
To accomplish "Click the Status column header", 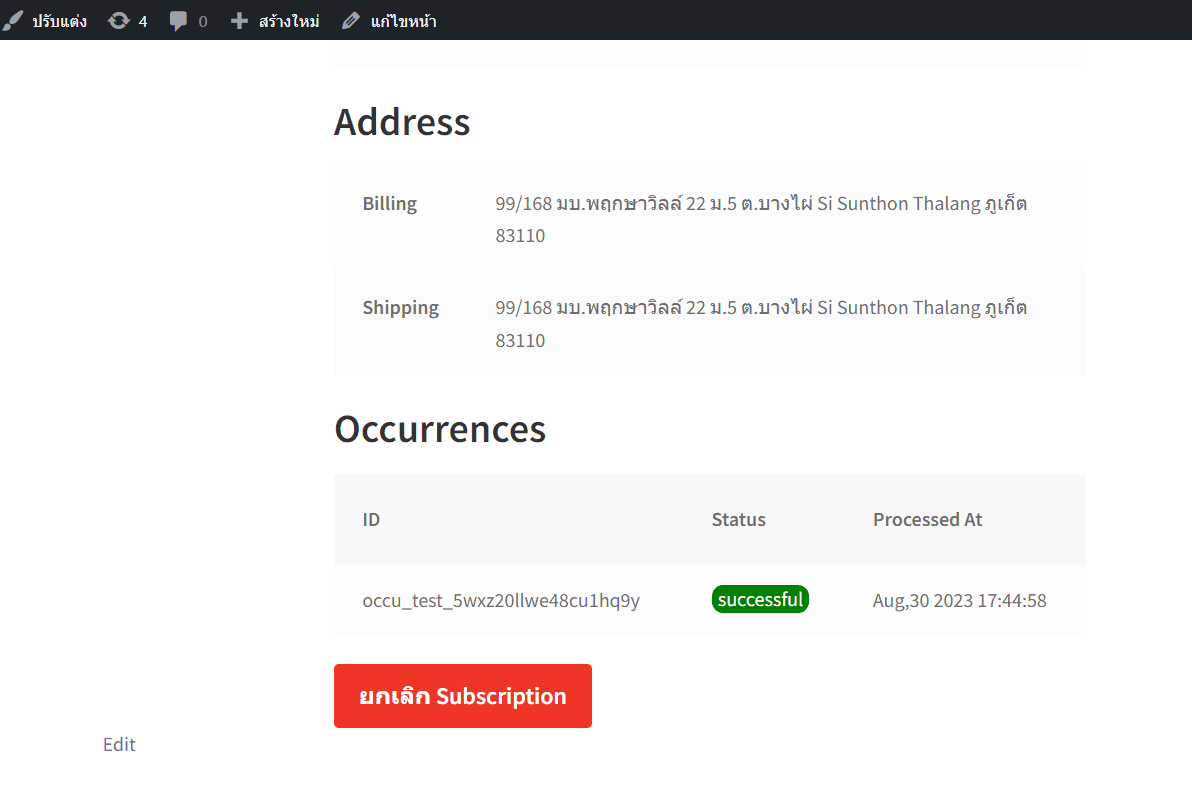I will (x=738, y=520).
